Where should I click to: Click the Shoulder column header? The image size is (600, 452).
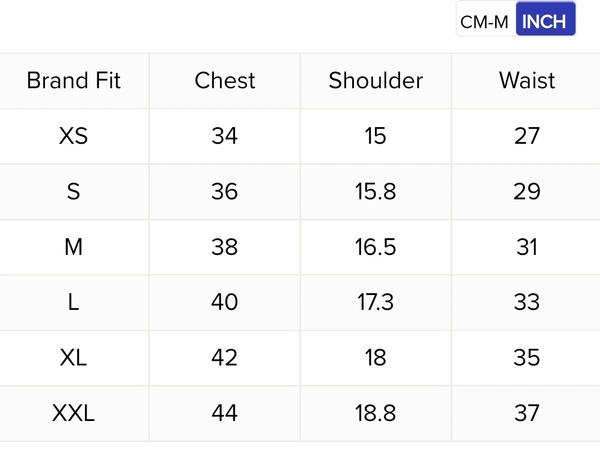pyautogui.click(x=376, y=81)
